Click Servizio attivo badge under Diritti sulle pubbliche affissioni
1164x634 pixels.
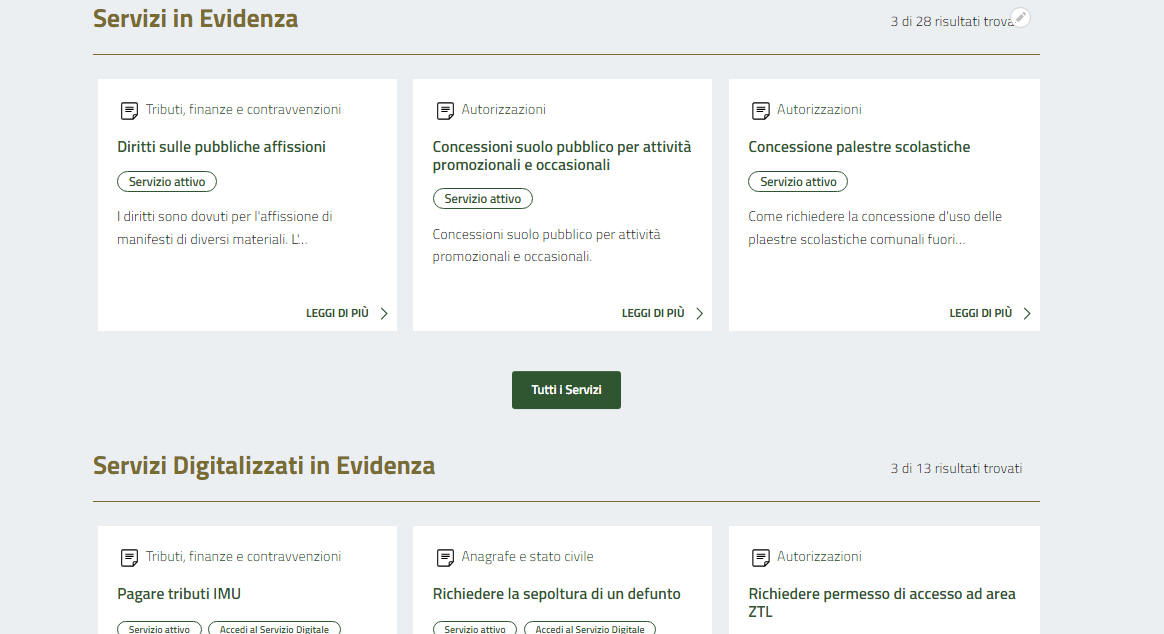[167, 182]
